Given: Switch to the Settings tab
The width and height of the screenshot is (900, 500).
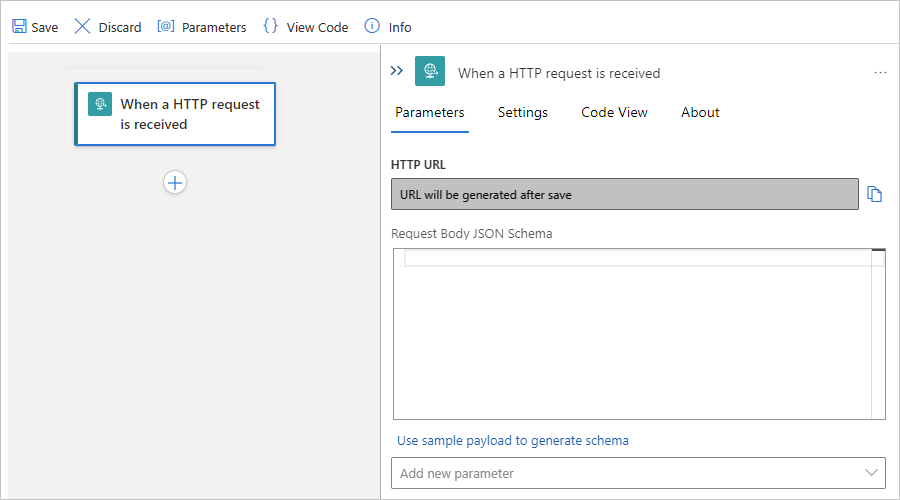Looking at the screenshot, I should (523, 112).
